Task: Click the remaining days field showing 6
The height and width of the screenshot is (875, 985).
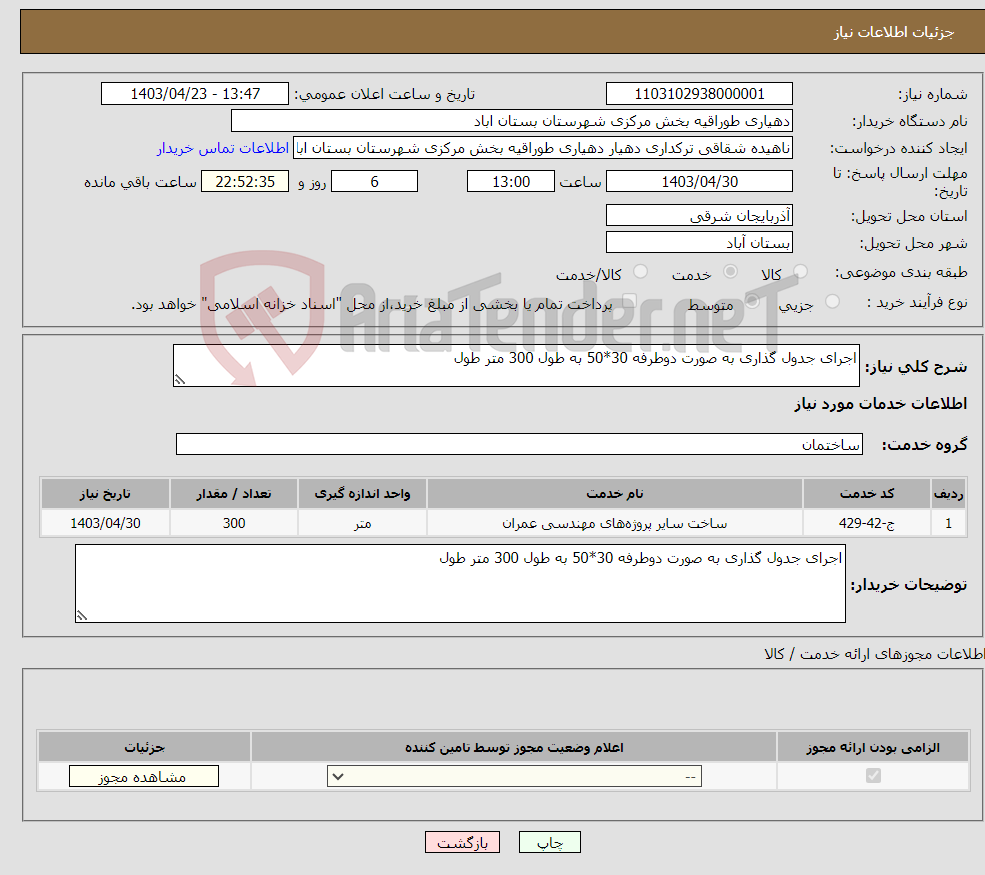Action: pyautogui.click(x=374, y=182)
